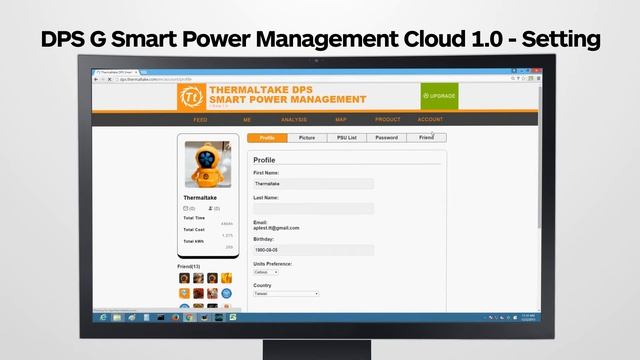Viewport: 640px width, 360px height.
Task: Select the Profile tab
Action: (267, 138)
